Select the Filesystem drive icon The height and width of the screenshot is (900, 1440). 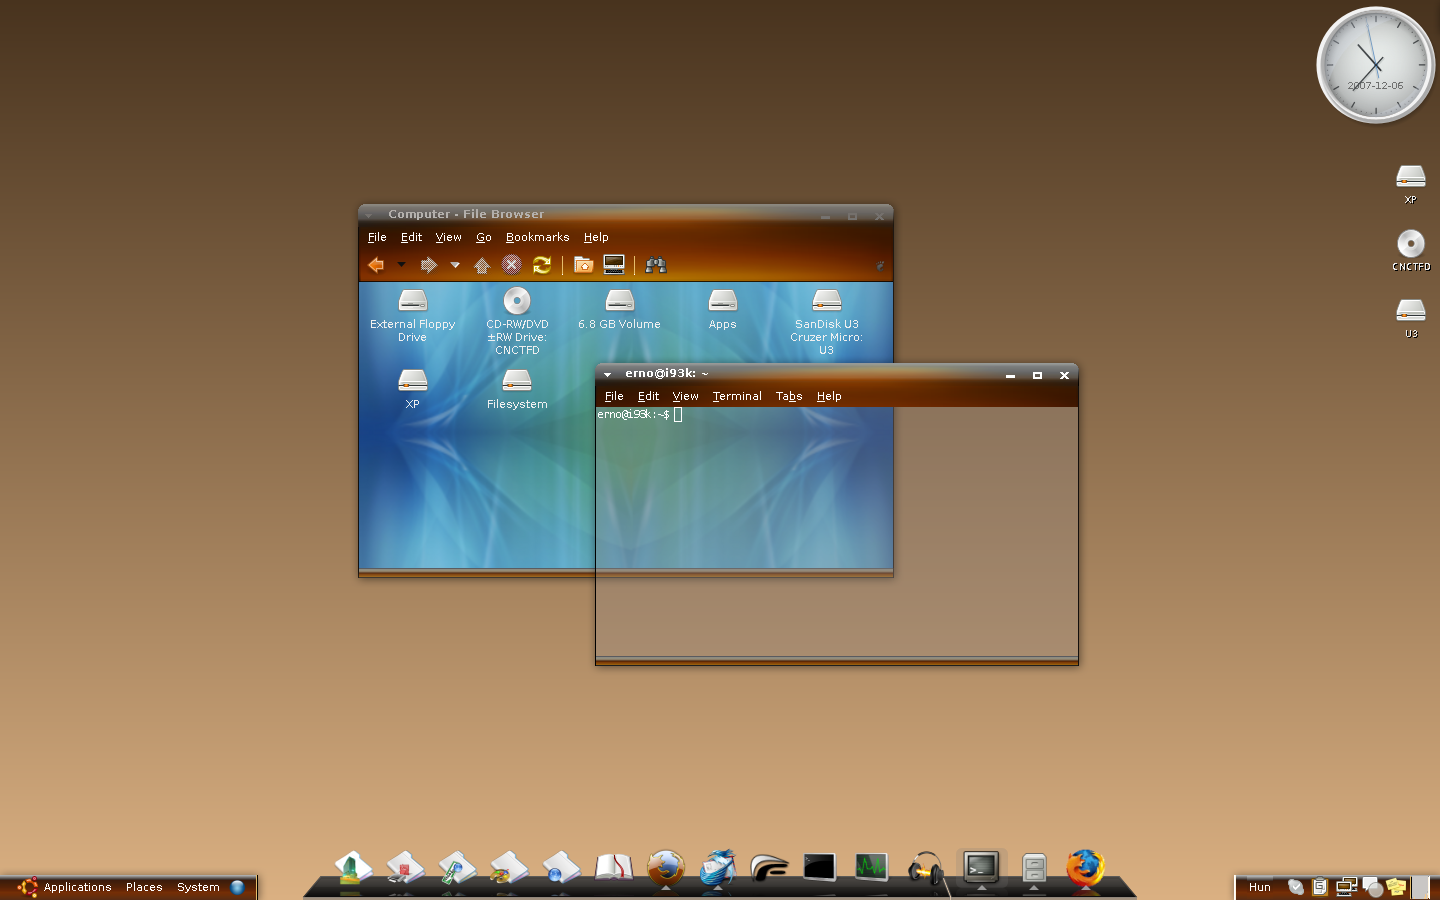point(517,390)
